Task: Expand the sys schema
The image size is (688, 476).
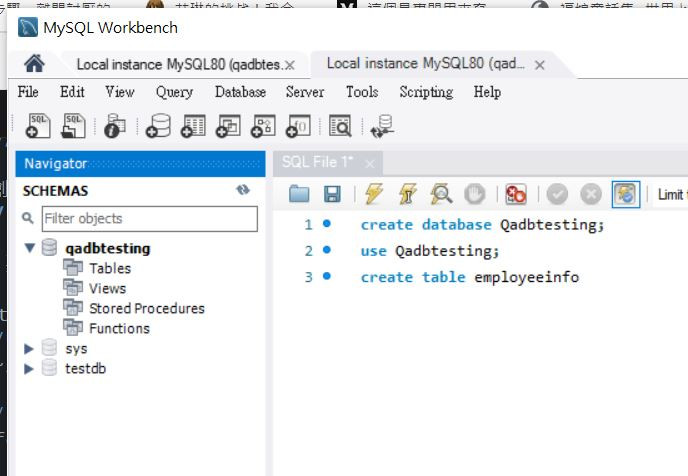Action: coord(29,349)
